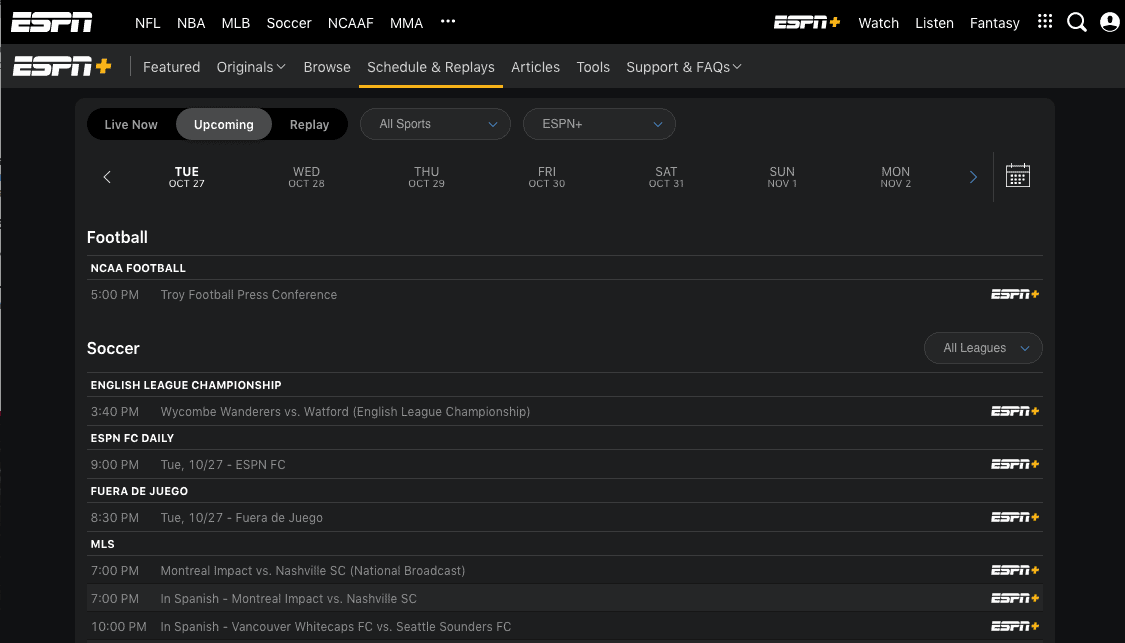Viewport: 1125px width, 643px height.
Task: Open the NCAAF menu item
Action: tap(351, 23)
